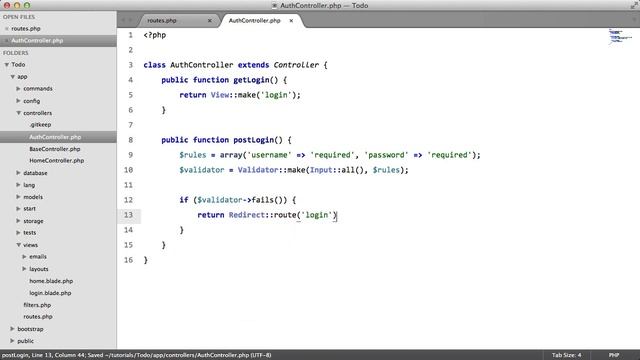Expand the storage folder
The width and height of the screenshot is (640, 360).
tap(18, 221)
